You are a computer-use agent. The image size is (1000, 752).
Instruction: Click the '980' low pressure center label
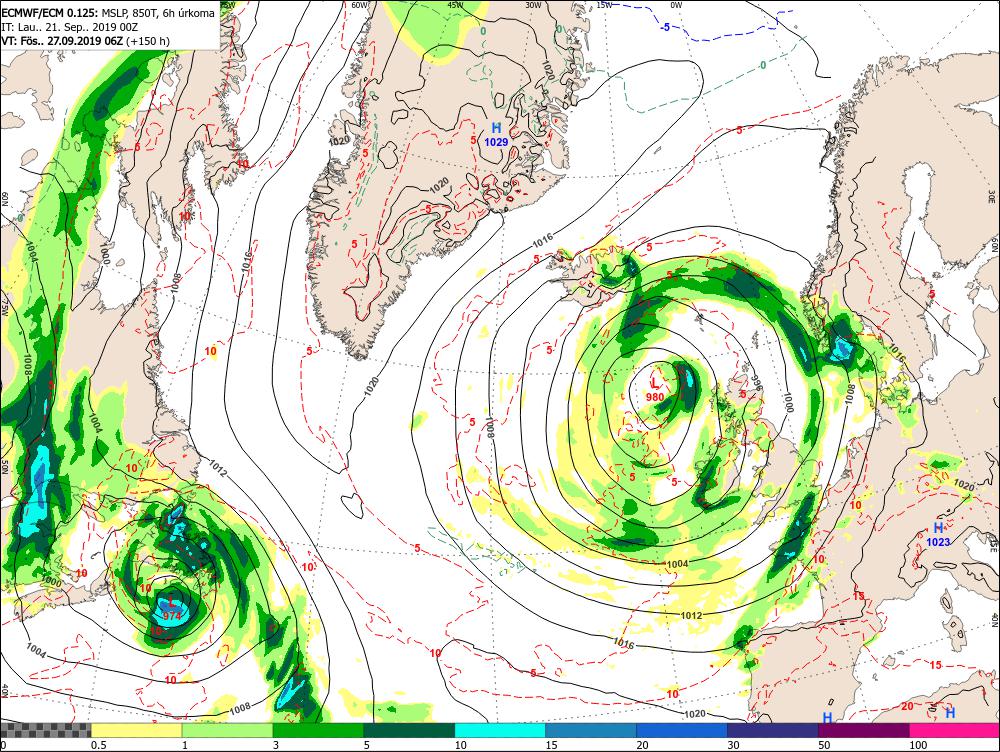655,397
